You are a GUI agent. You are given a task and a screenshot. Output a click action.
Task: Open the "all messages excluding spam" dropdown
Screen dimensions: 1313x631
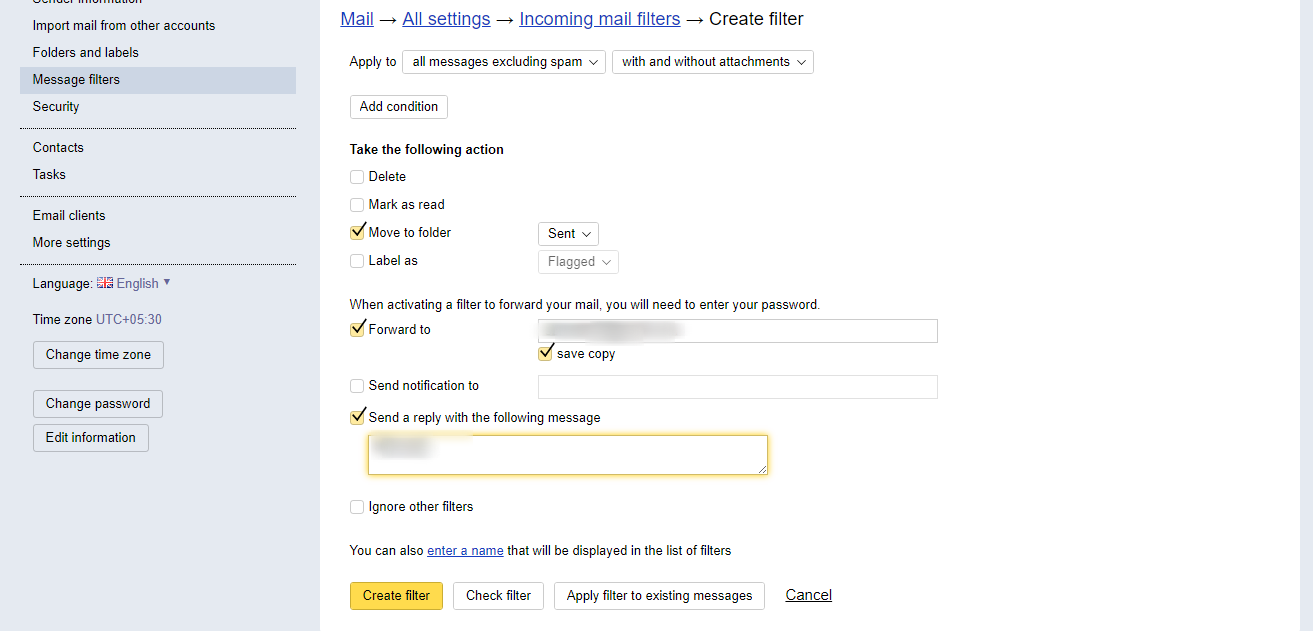tap(503, 61)
